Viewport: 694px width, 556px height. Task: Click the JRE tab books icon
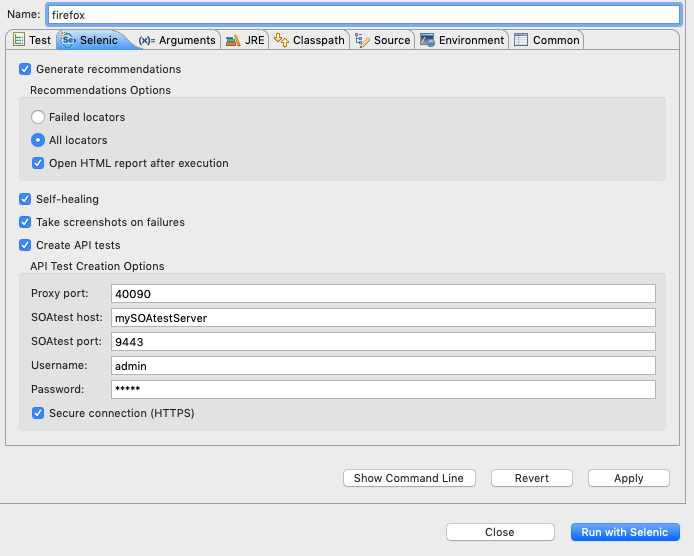point(233,41)
